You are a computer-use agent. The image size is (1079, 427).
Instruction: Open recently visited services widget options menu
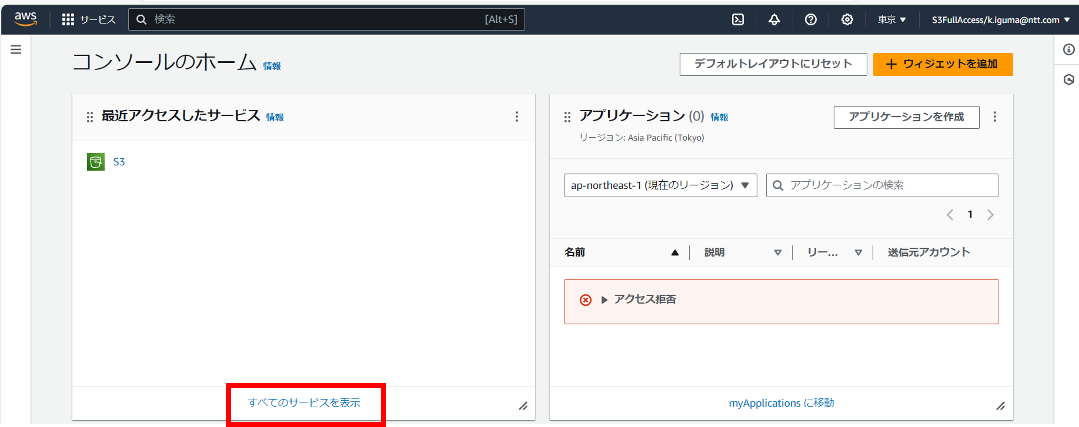click(517, 117)
